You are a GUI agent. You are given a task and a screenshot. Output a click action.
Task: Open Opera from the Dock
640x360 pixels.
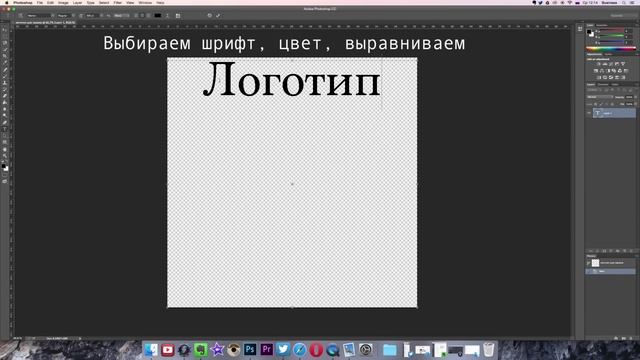tap(316, 349)
